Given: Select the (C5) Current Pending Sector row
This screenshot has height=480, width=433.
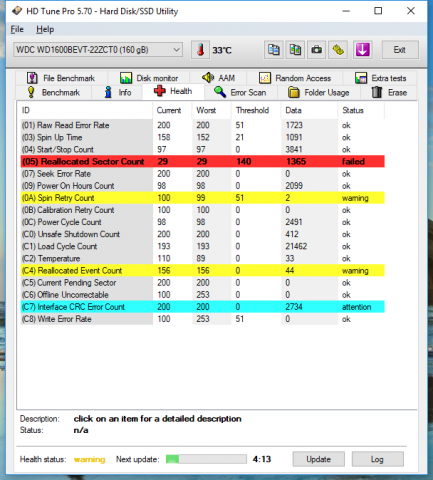Looking at the screenshot, I should tap(202, 283).
